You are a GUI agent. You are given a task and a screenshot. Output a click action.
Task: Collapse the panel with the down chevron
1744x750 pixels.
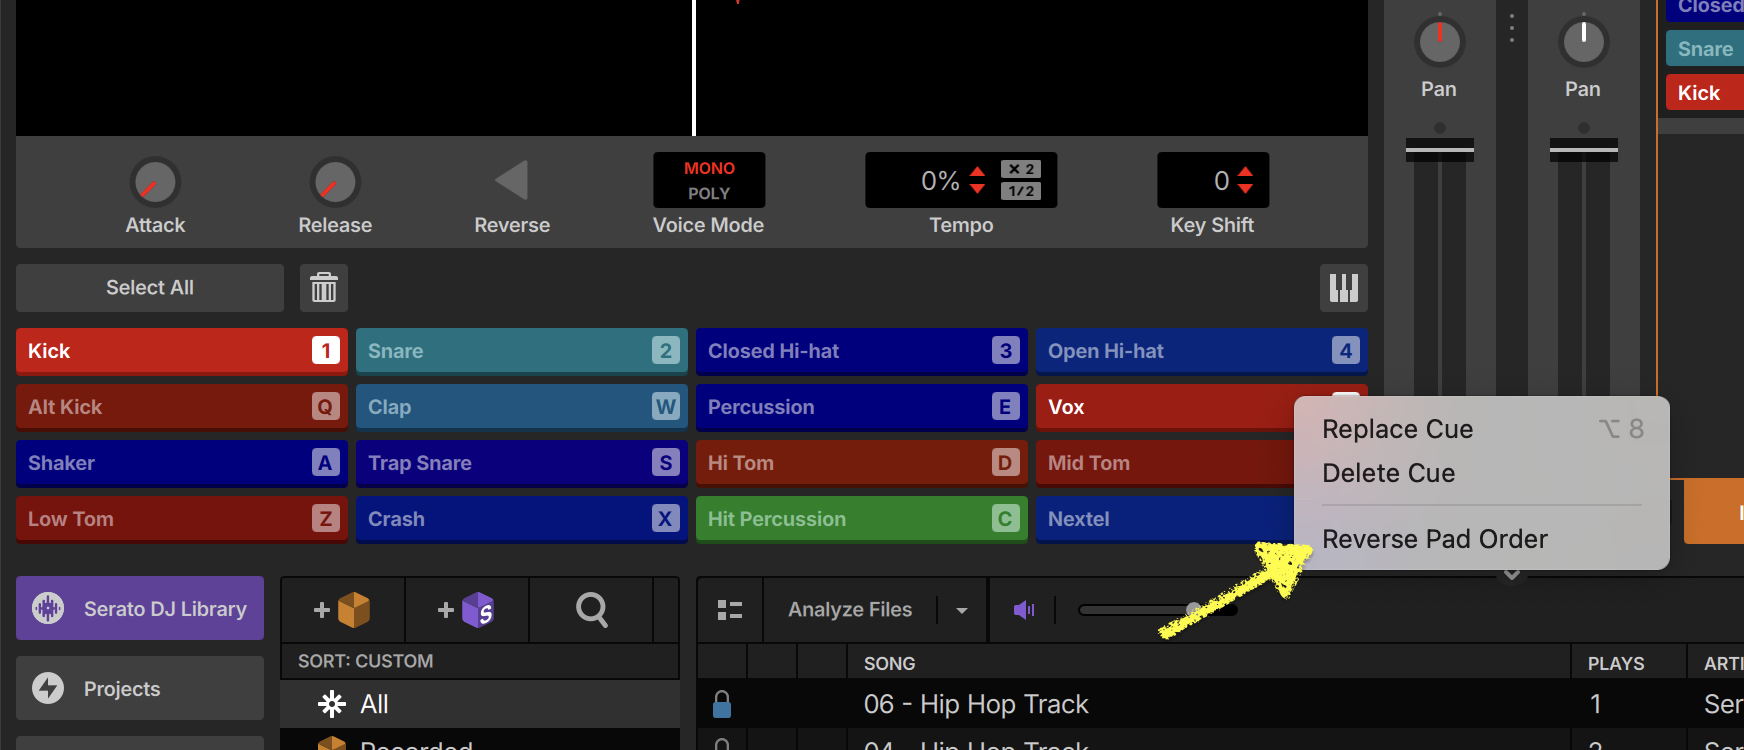pyautogui.click(x=1512, y=575)
